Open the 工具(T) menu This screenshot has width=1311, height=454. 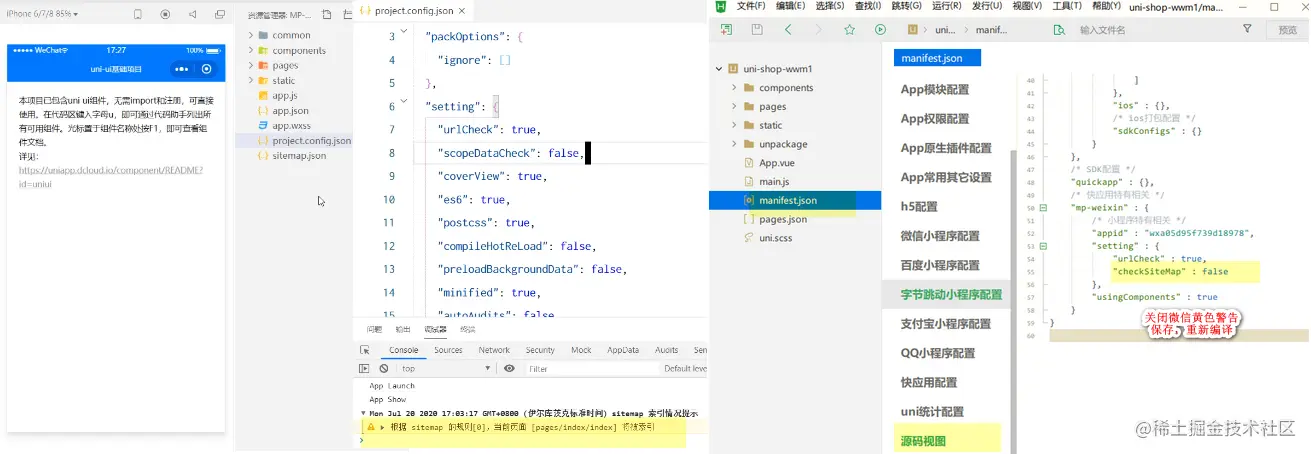1067,6
